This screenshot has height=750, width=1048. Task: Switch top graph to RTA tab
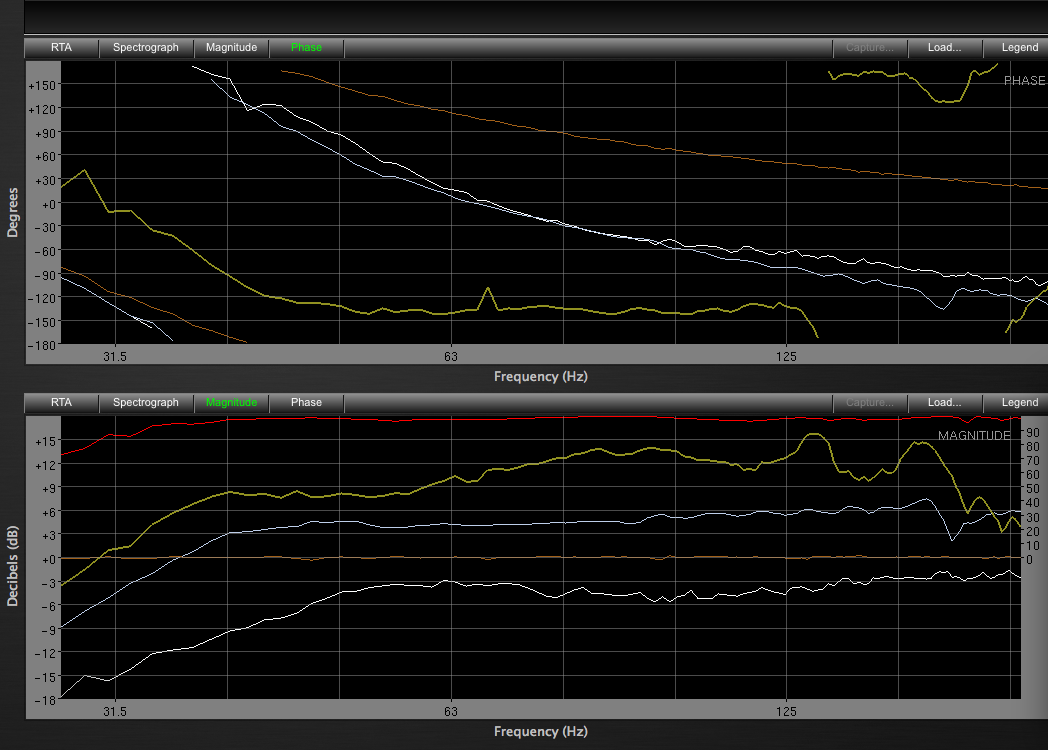[x=61, y=47]
